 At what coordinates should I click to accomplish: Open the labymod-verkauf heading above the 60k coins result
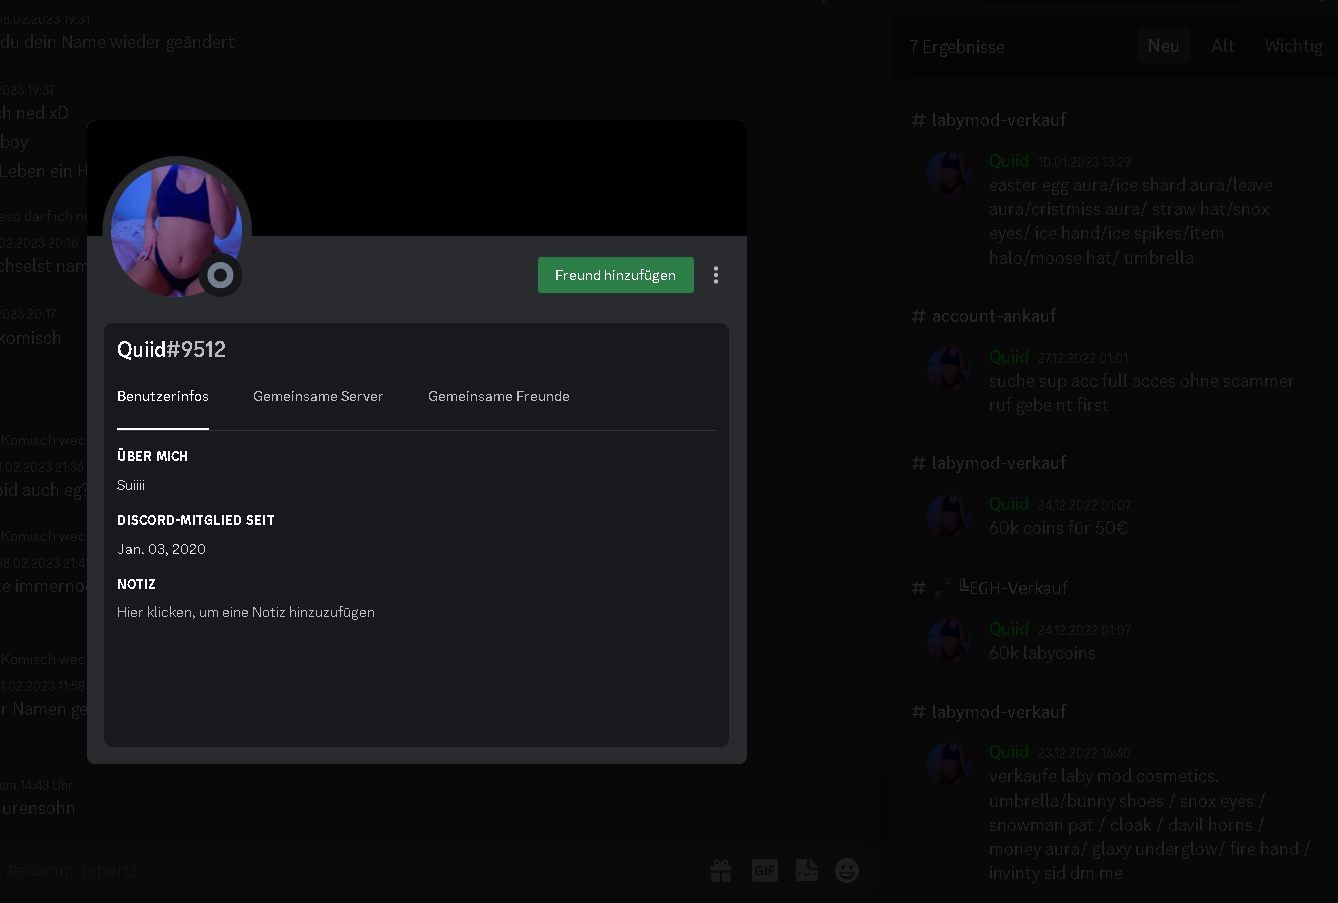point(989,463)
